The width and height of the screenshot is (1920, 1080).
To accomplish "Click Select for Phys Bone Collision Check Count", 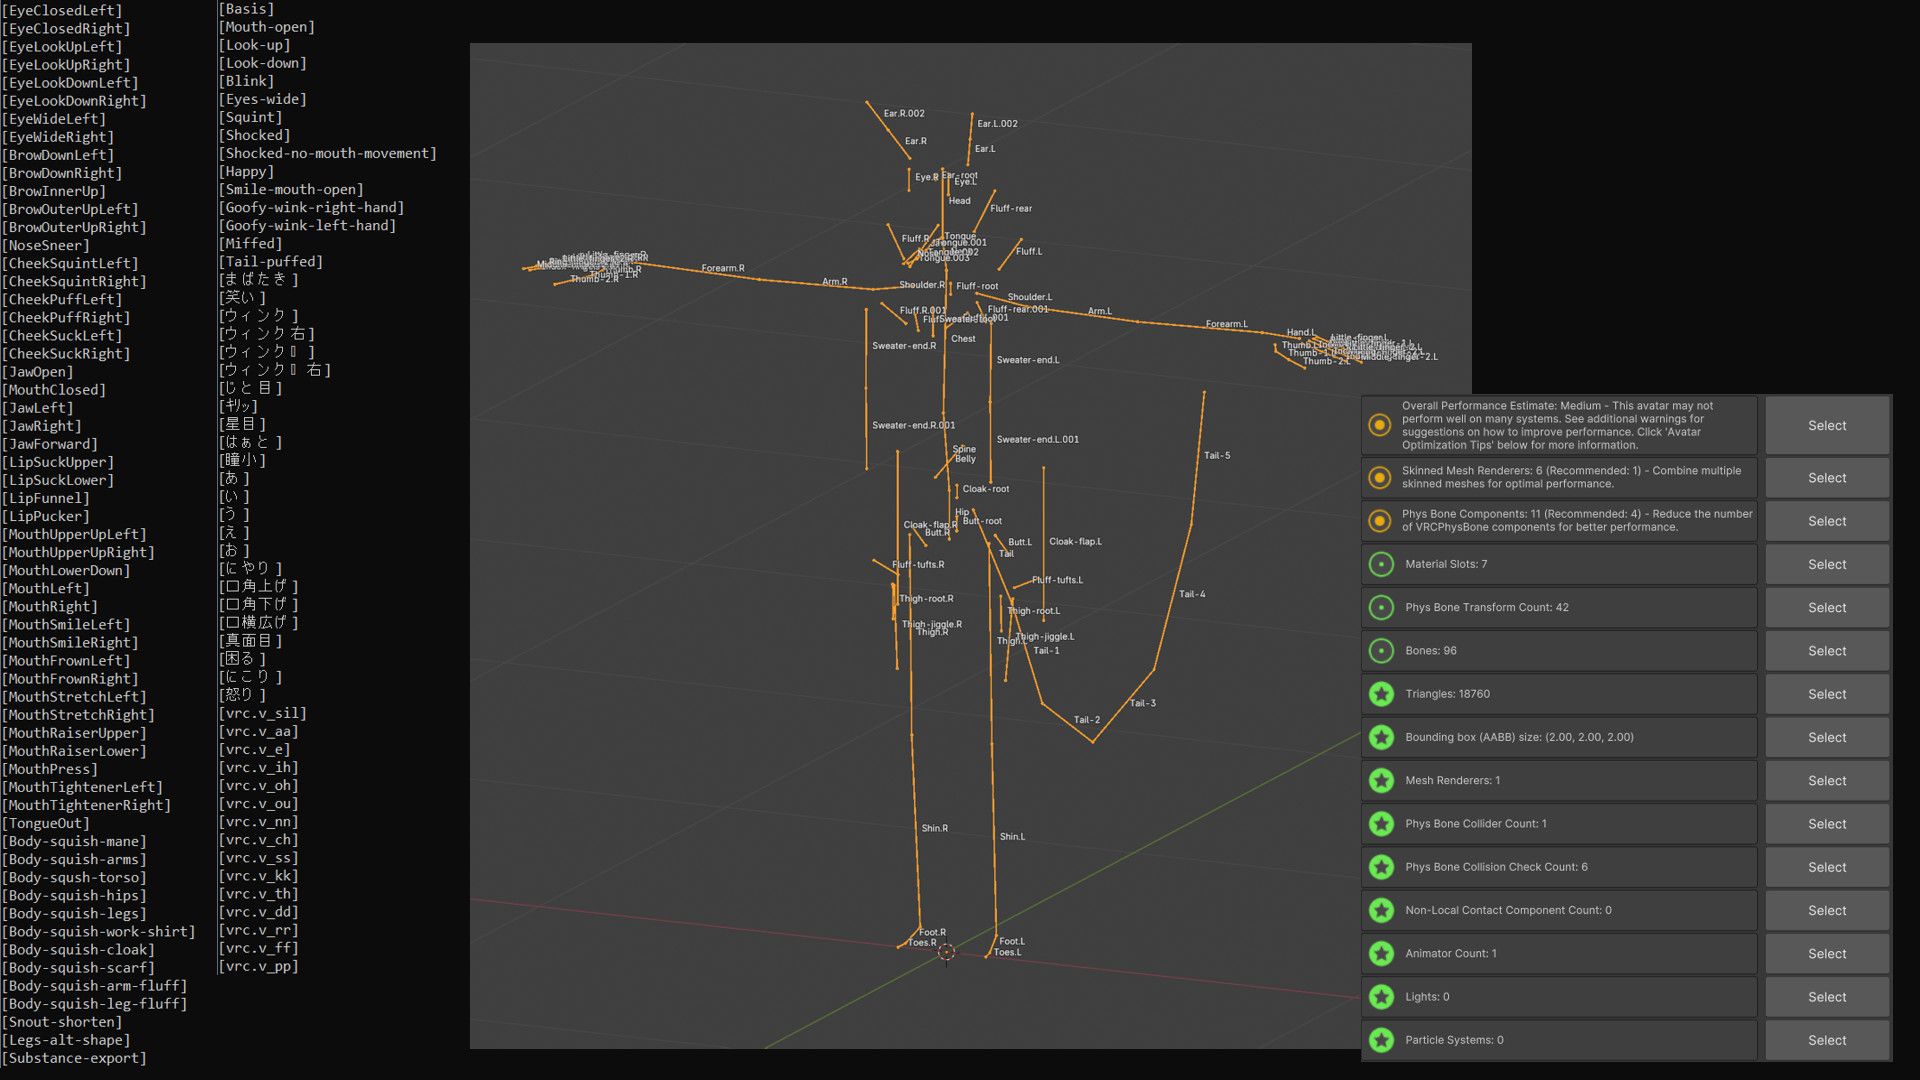I will [x=1827, y=867].
